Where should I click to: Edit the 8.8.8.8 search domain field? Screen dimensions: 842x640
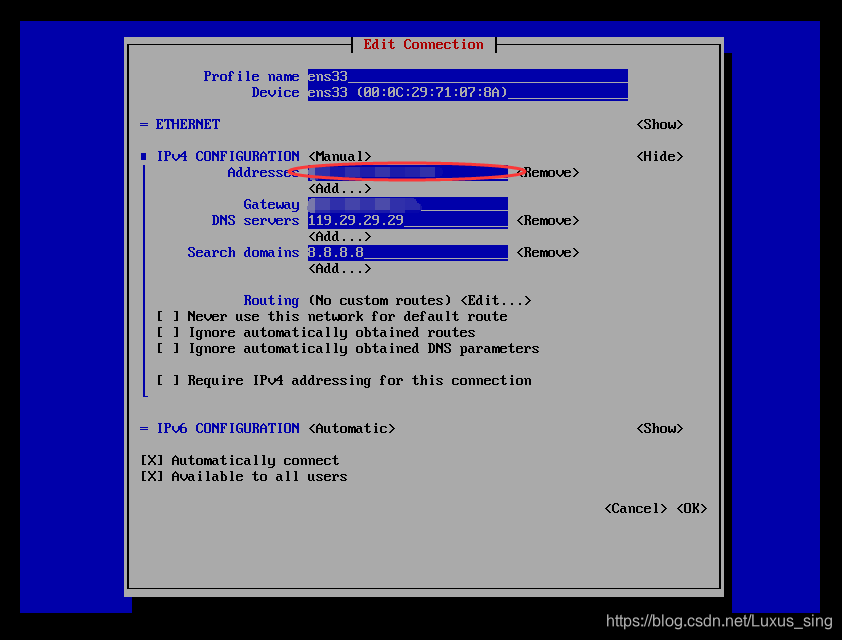coord(408,252)
